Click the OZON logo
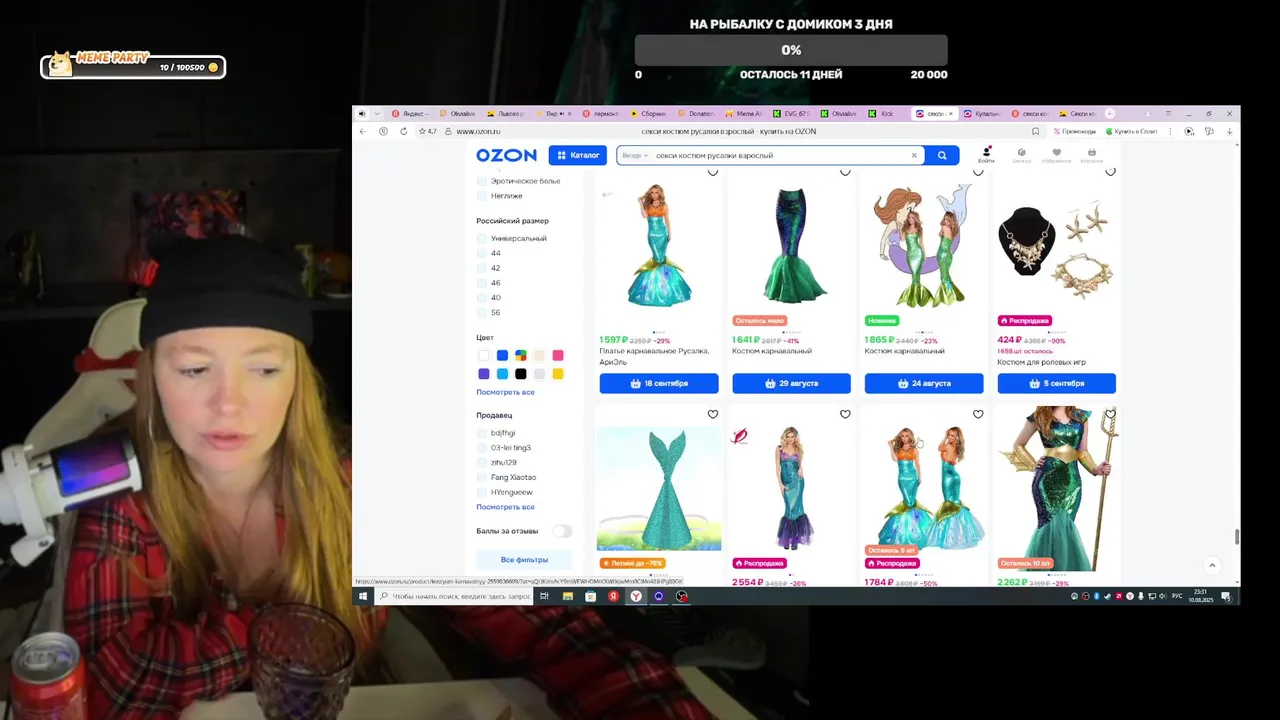 [x=506, y=155]
